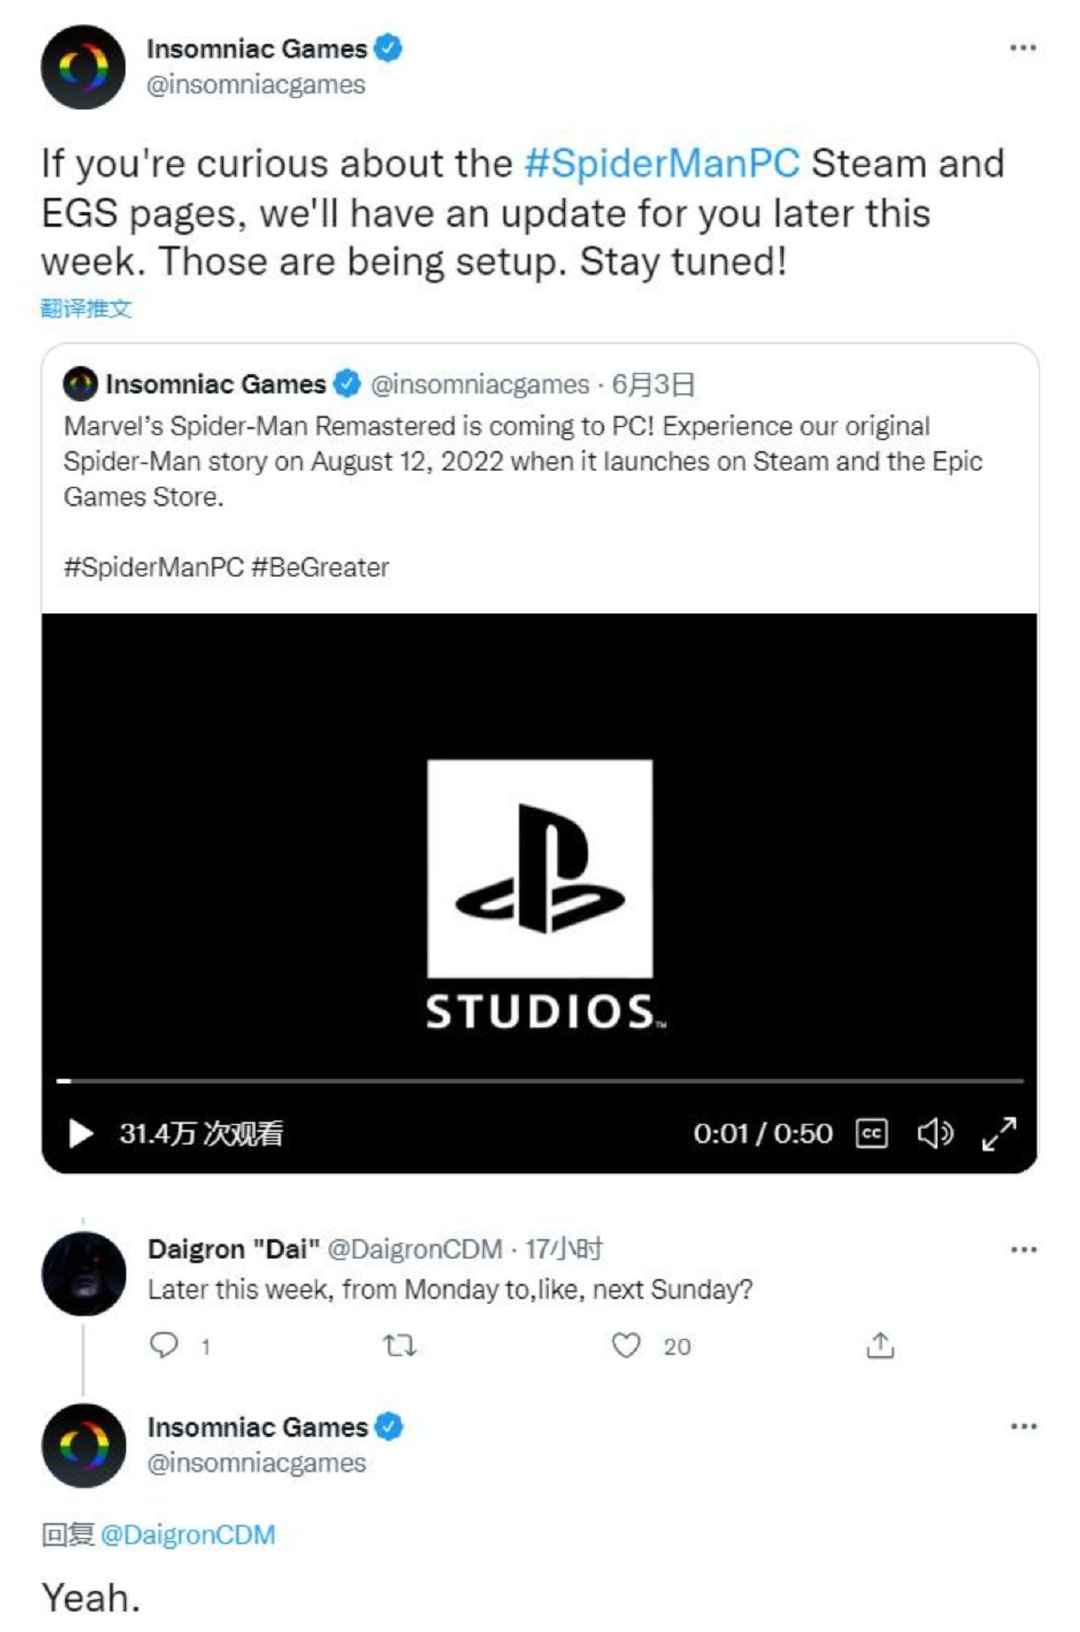
Task: Seek on the video progress bar
Action: pos(540,1081)
